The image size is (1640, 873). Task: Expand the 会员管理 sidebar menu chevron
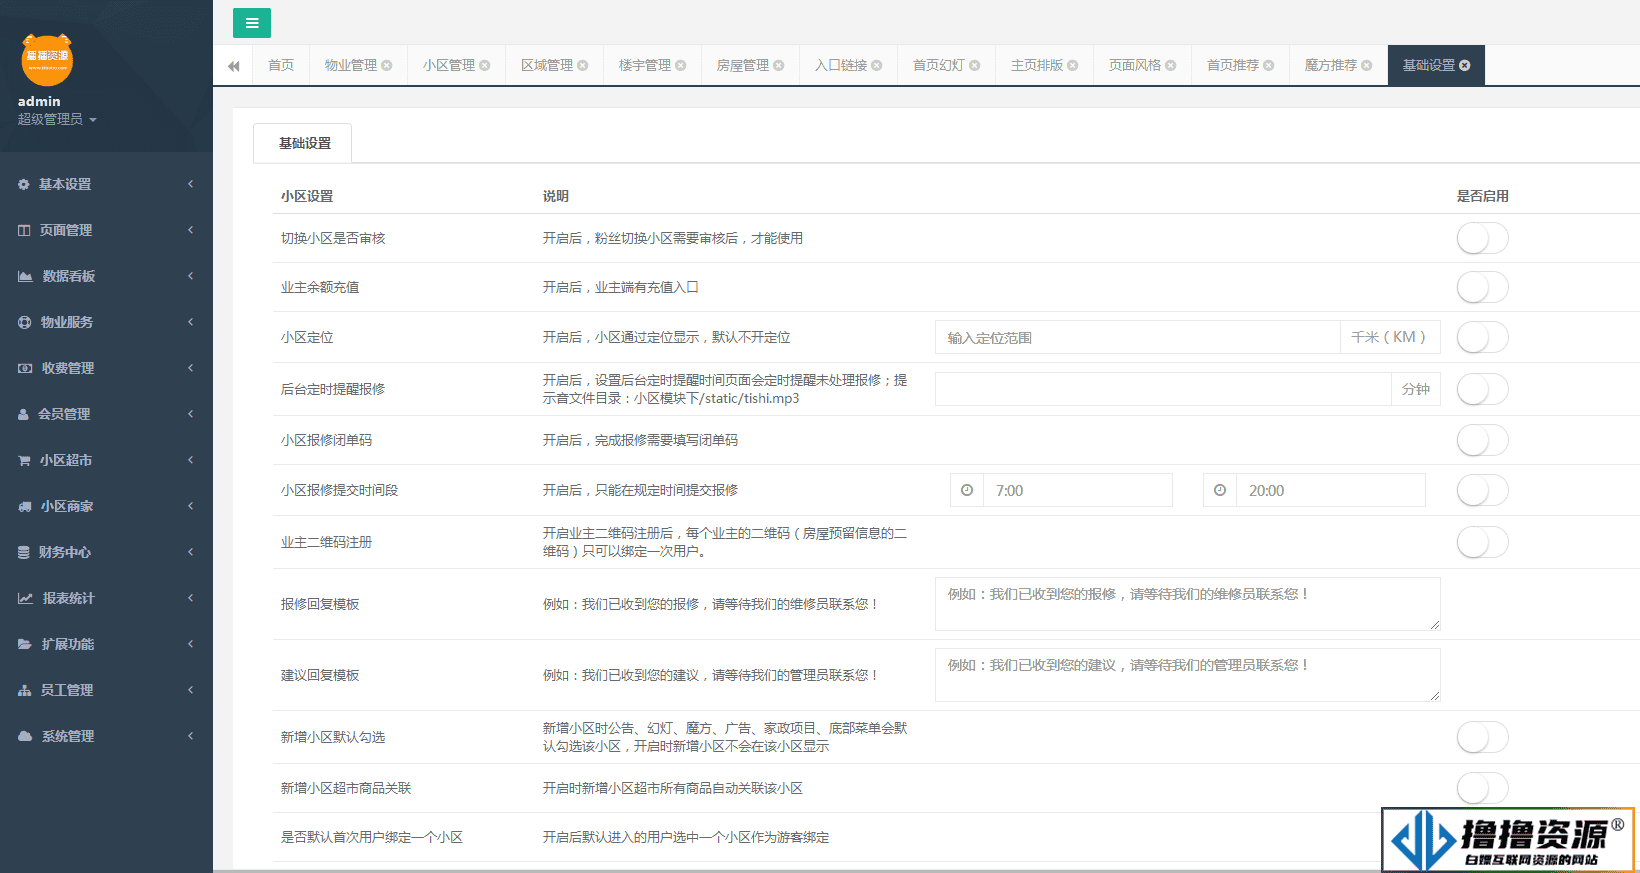[190, 414]
